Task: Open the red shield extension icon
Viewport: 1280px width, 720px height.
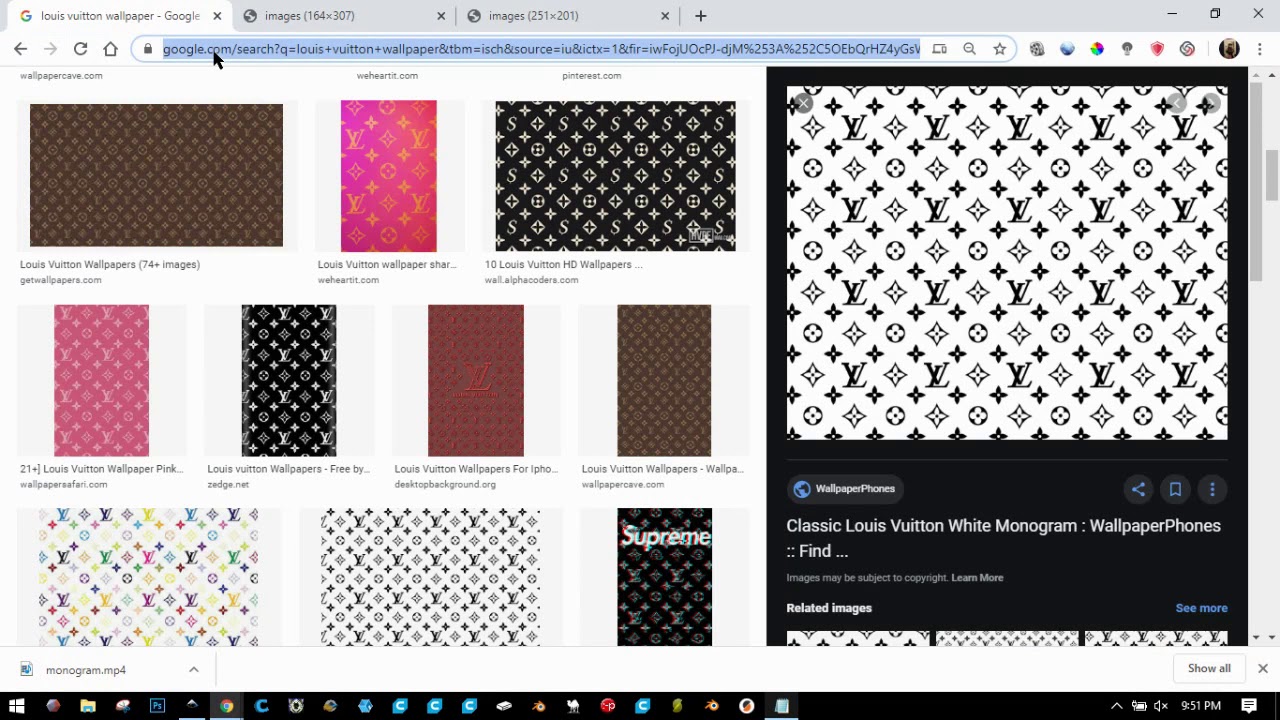Action: click(1157, 48)
